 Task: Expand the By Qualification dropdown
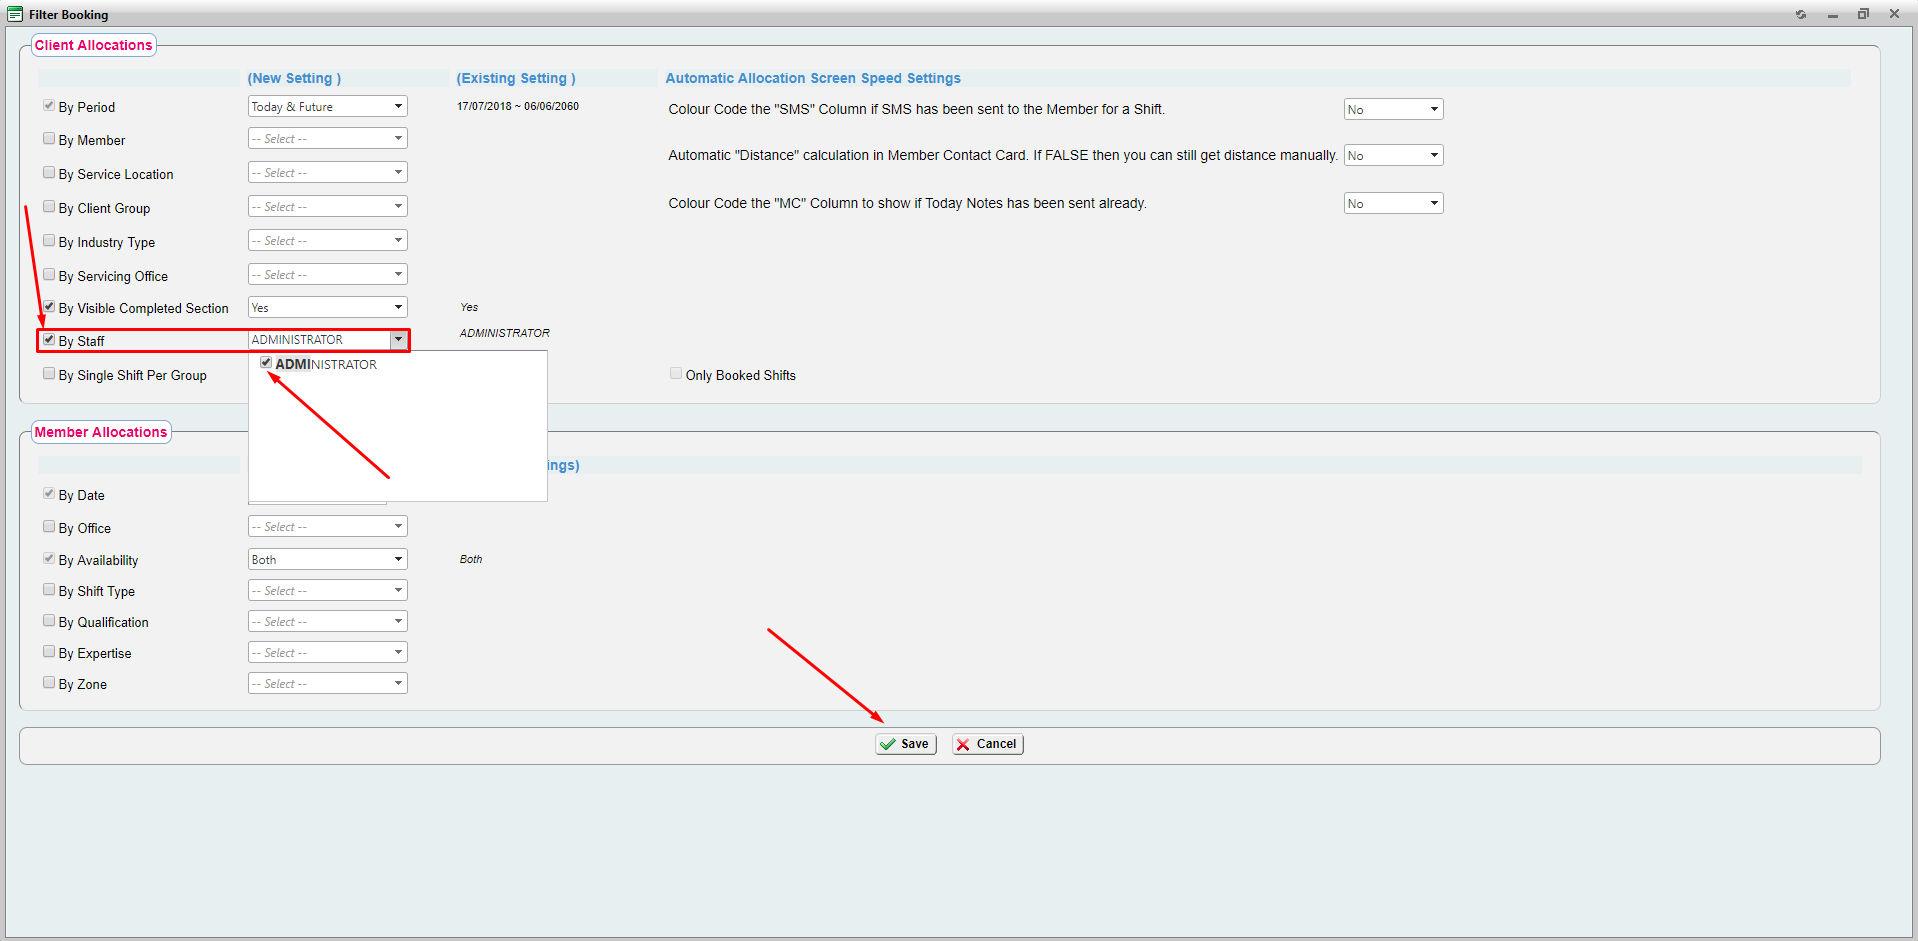coord(328,621)
